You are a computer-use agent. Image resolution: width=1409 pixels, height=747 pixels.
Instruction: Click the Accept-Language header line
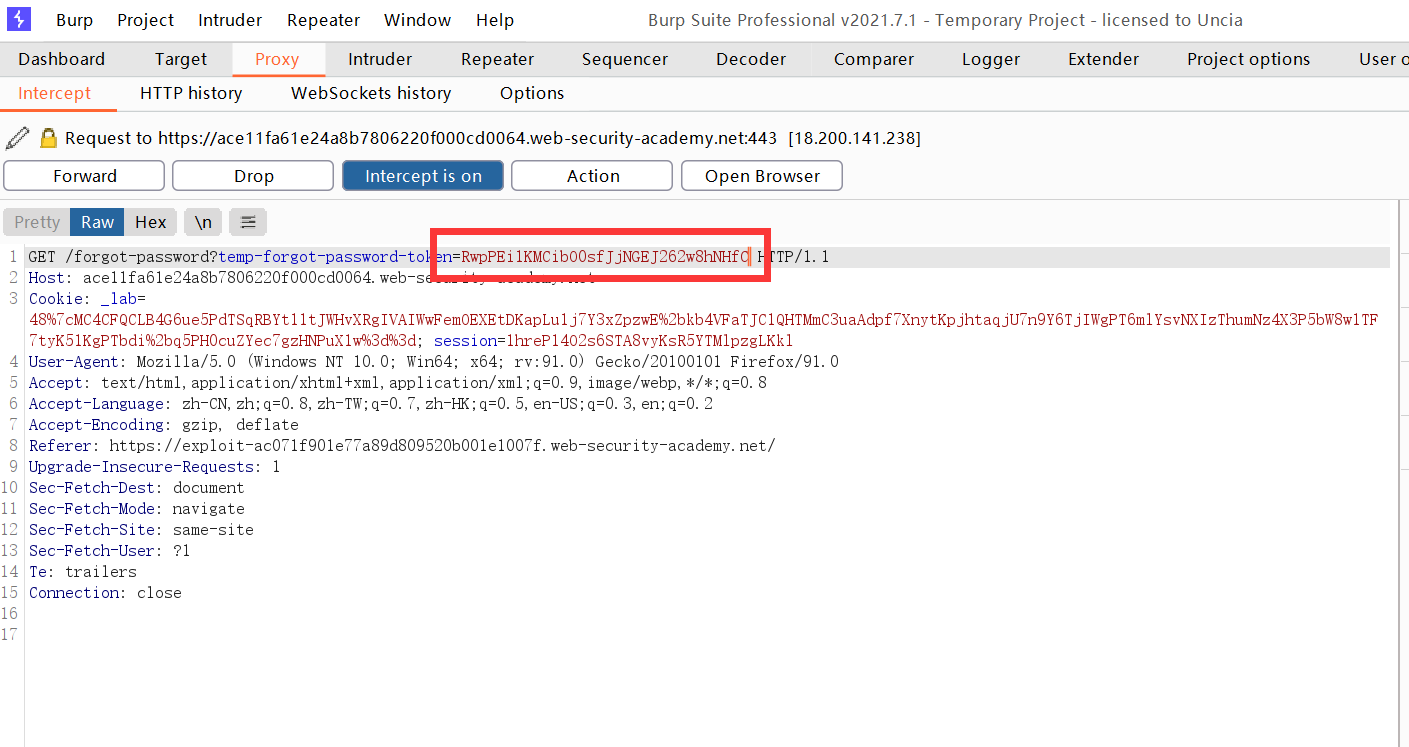pyautogui.click(x=371, y=404)
